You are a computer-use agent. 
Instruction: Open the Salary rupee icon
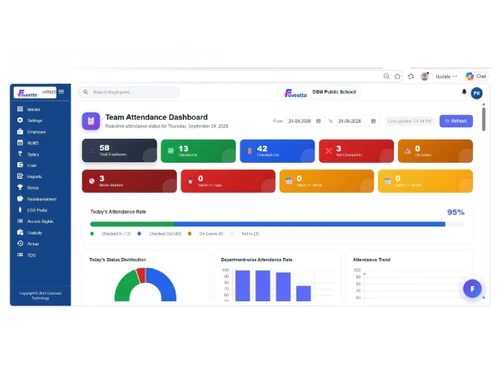tap(20, 154)
